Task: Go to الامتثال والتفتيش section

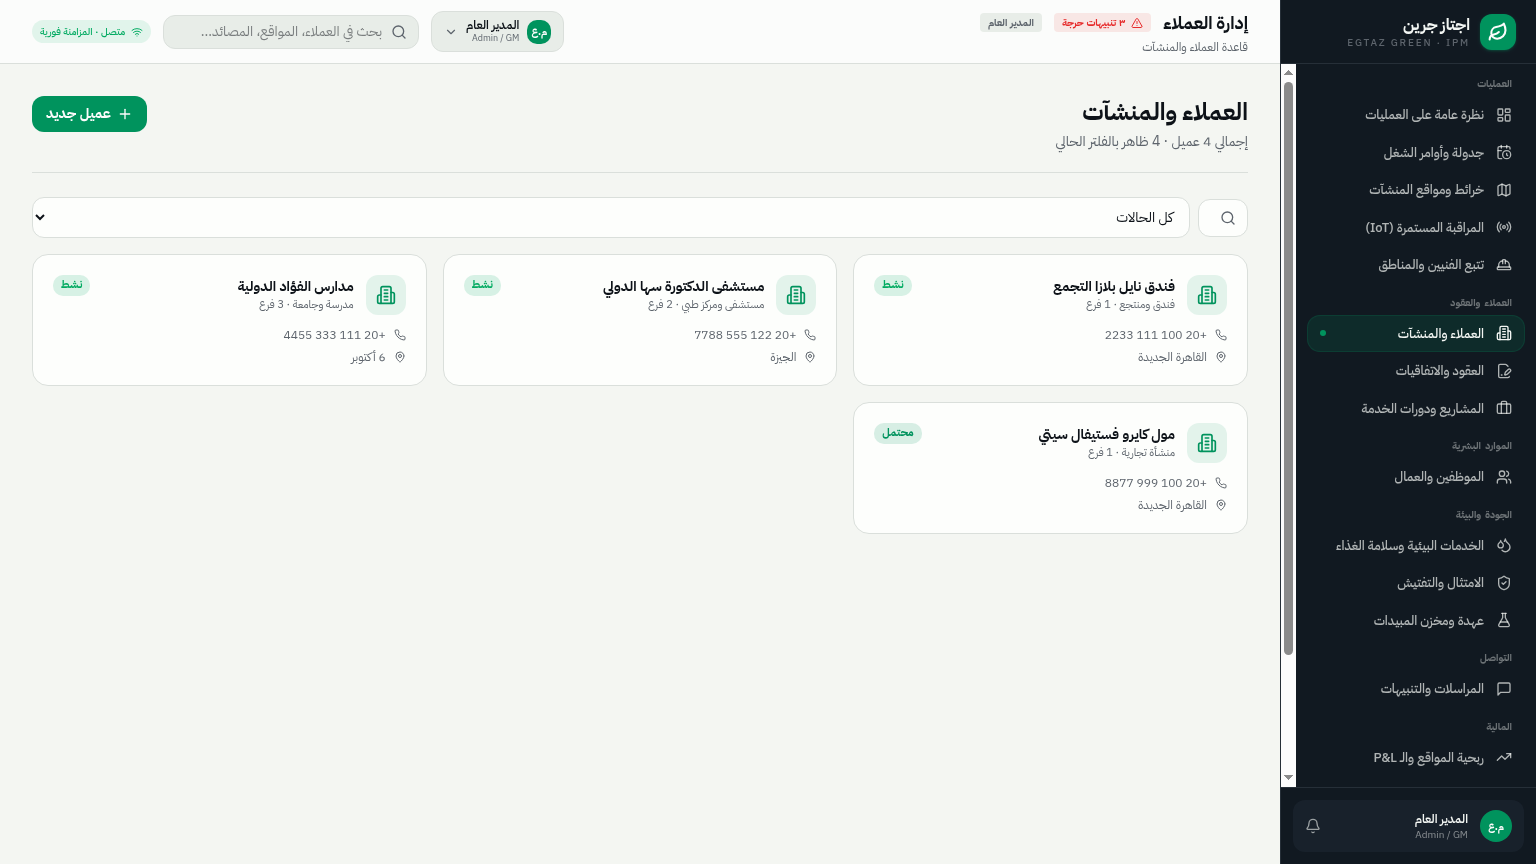Action: point(1416,583)
